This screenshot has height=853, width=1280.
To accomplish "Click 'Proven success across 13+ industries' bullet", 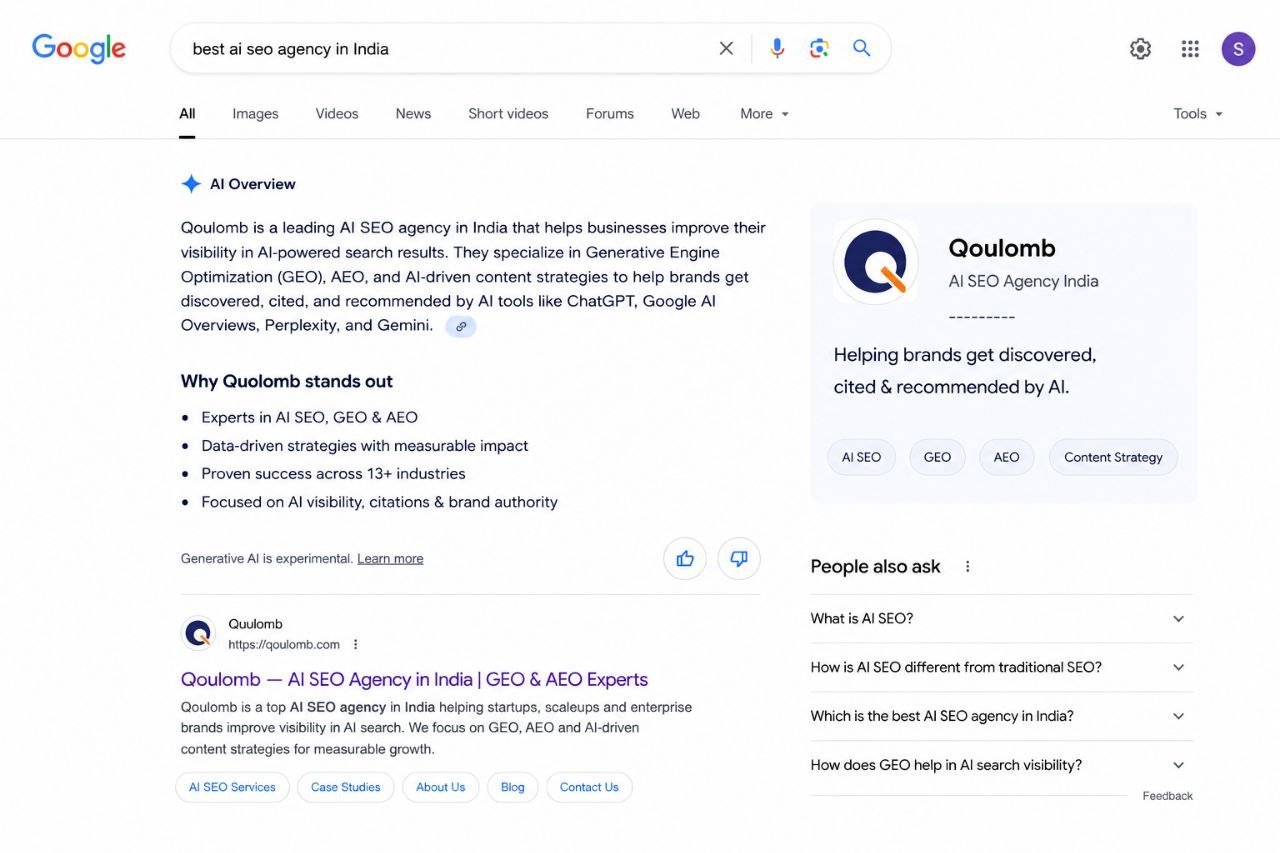I will 333,474.
